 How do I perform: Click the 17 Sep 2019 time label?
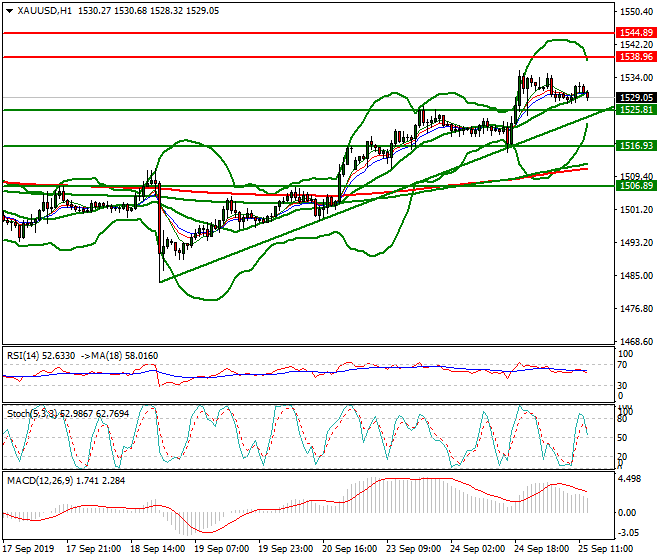29,549
